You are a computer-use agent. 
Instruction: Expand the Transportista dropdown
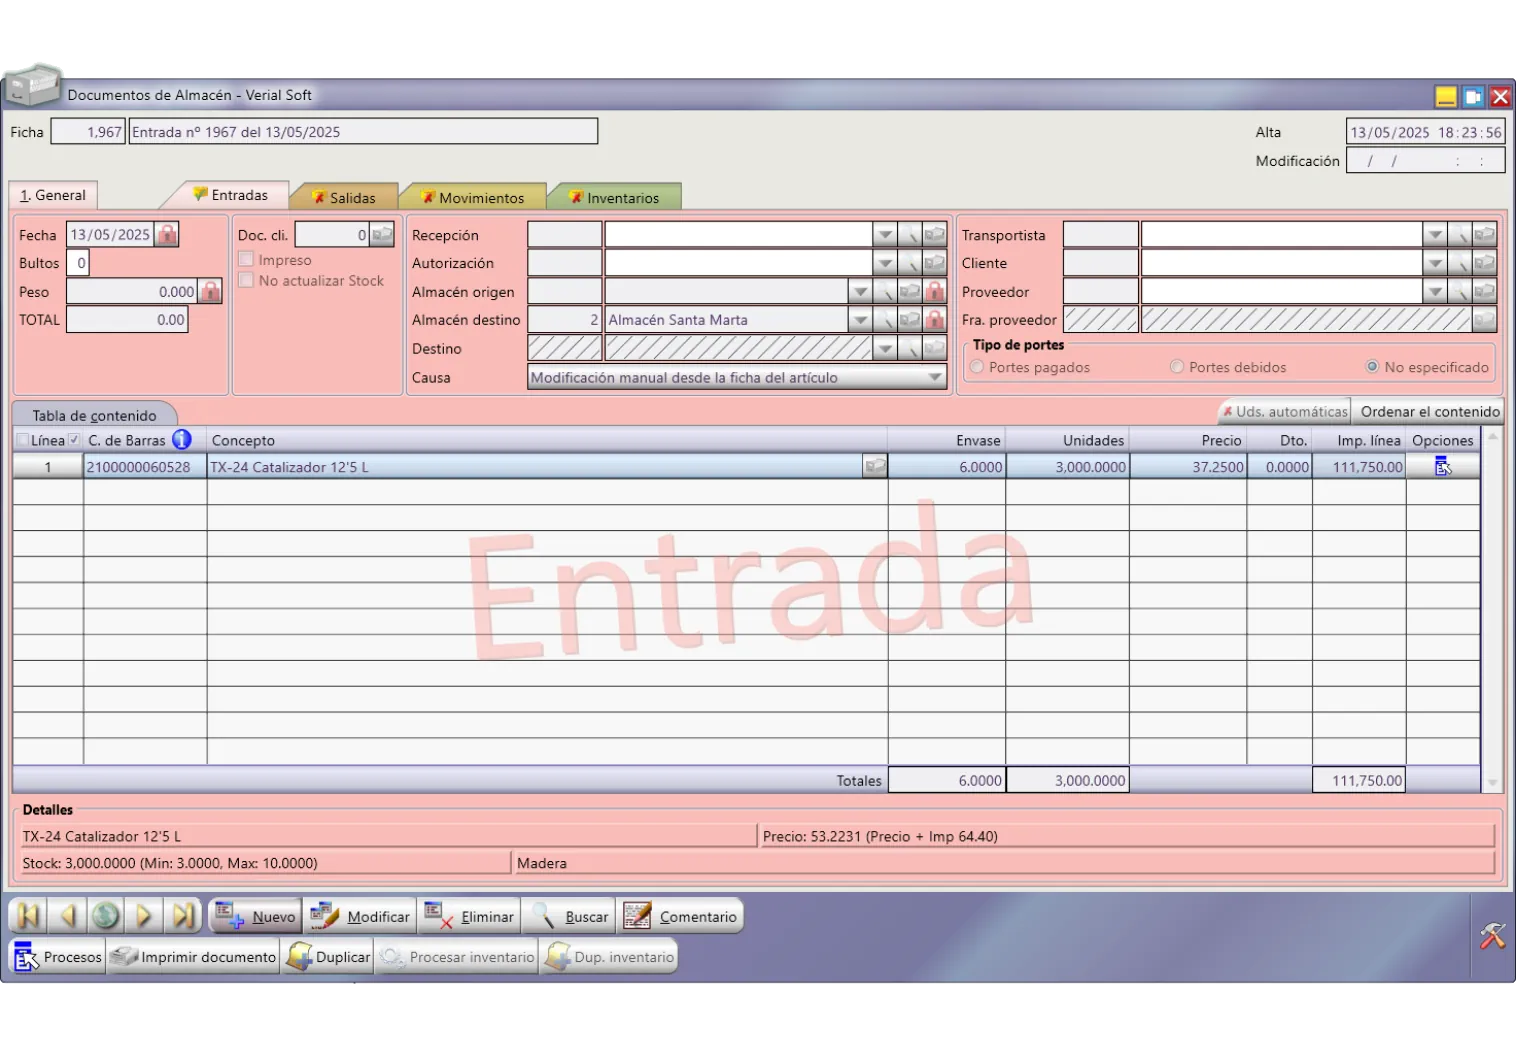tap(1435, 235)
